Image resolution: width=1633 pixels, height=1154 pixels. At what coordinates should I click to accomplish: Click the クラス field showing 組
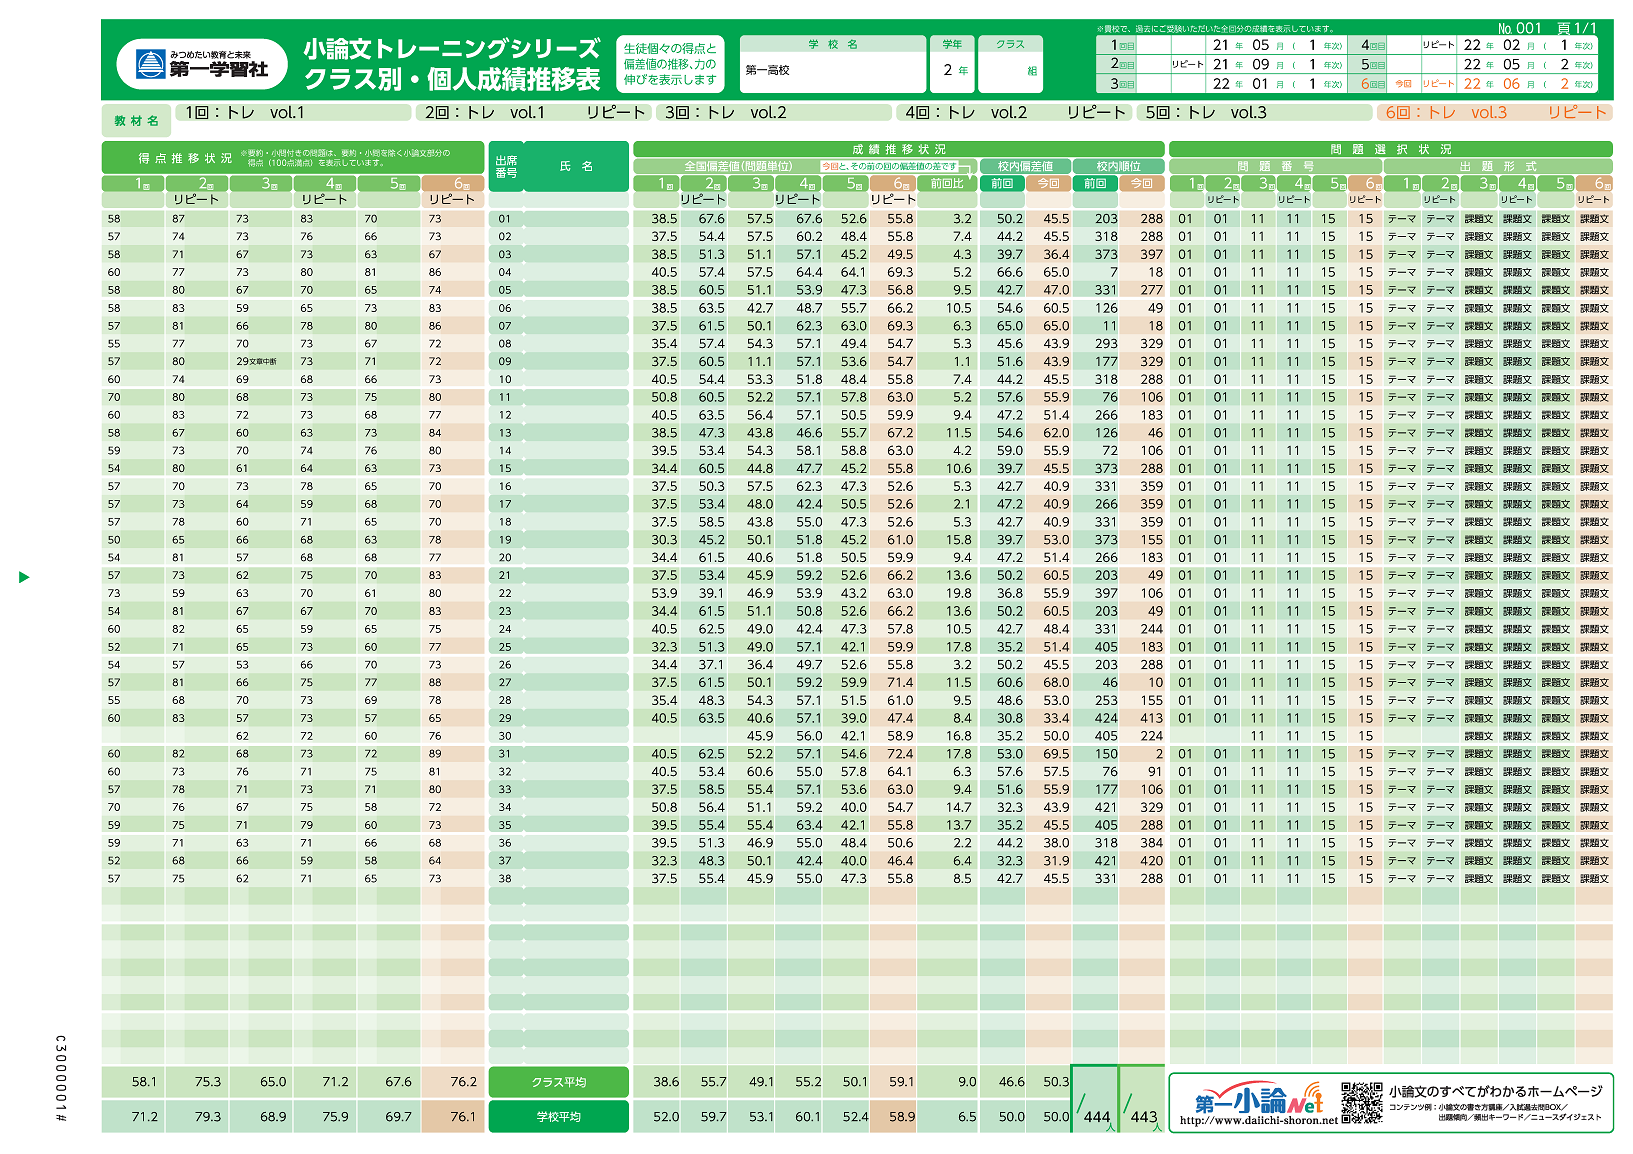pos(1010,71)
